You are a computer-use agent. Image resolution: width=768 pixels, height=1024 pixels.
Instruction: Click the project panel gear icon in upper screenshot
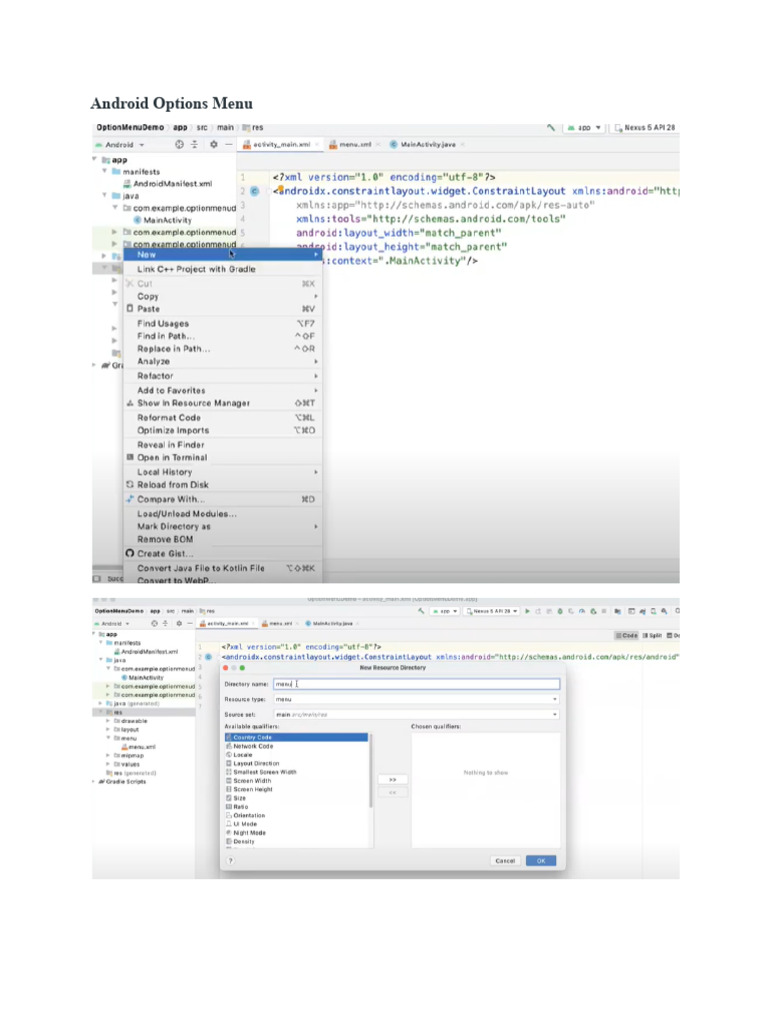pos(214,144)
